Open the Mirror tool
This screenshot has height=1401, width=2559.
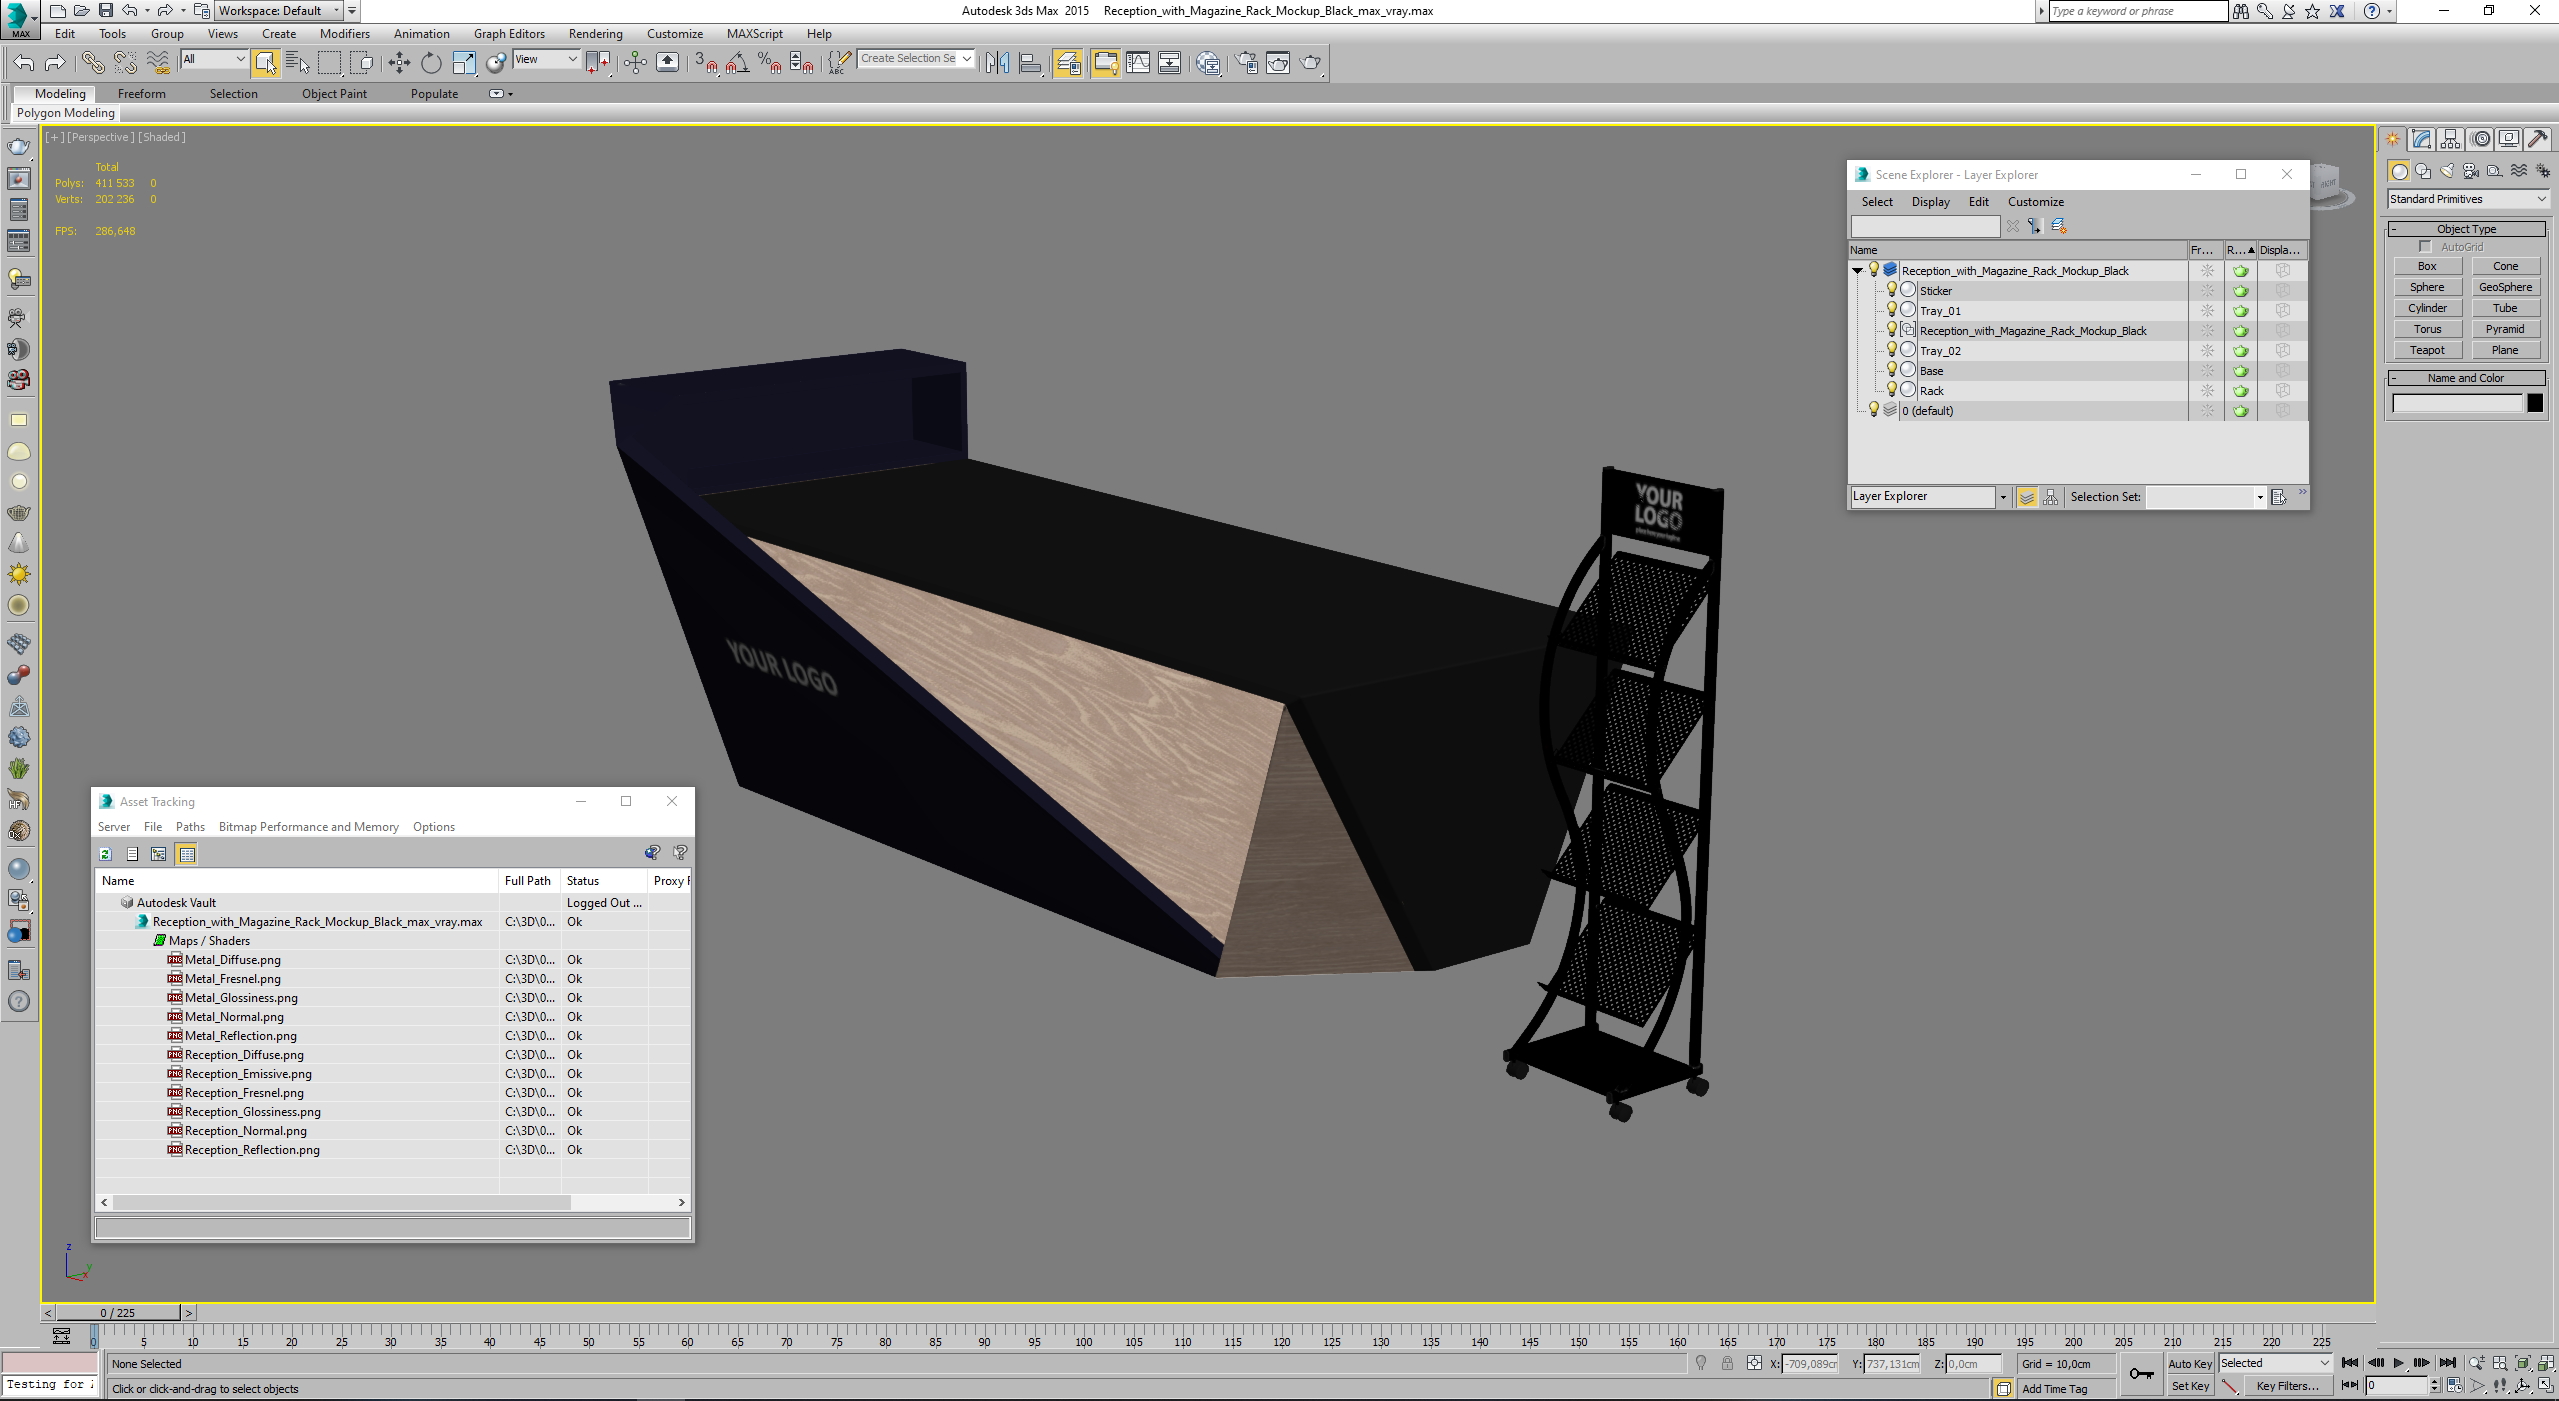pyautogui.click(x=997, y=63)
